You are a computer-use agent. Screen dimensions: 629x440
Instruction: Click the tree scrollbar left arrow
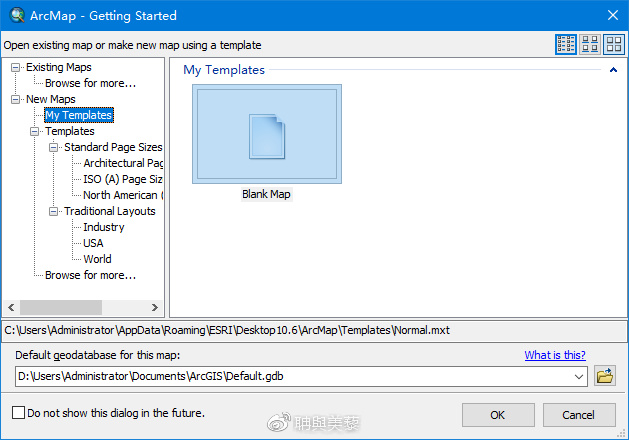(x=11, y=308)
